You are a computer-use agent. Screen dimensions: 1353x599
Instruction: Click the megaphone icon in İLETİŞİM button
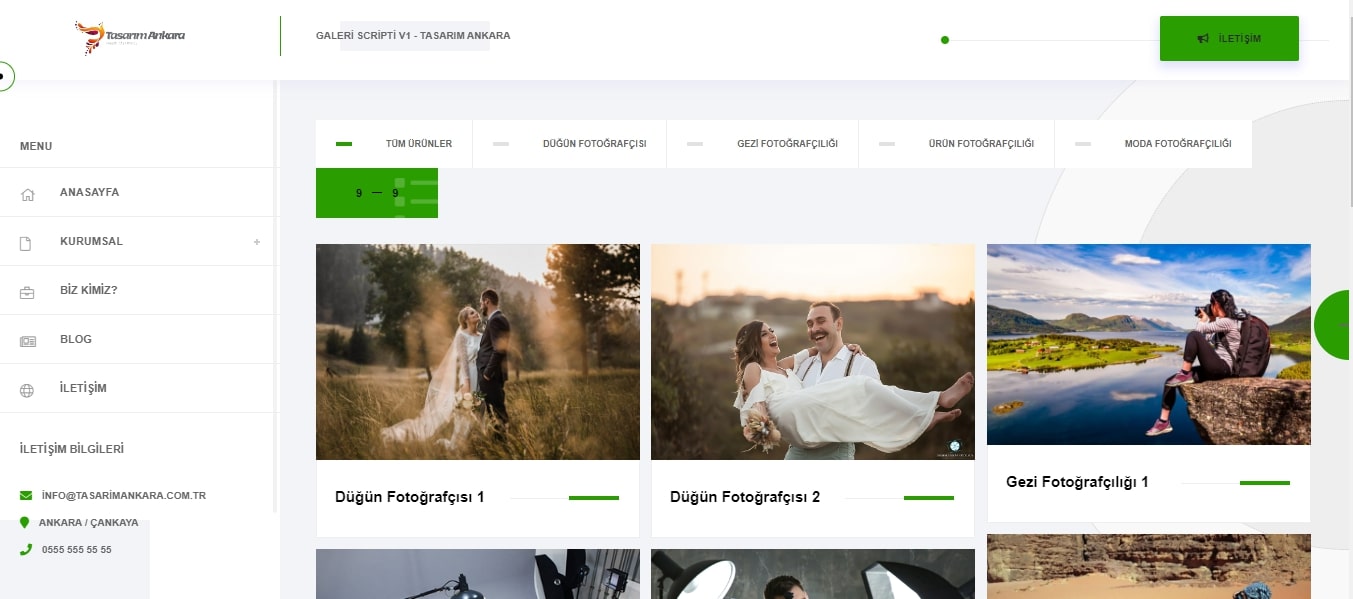coord(1203,39)
